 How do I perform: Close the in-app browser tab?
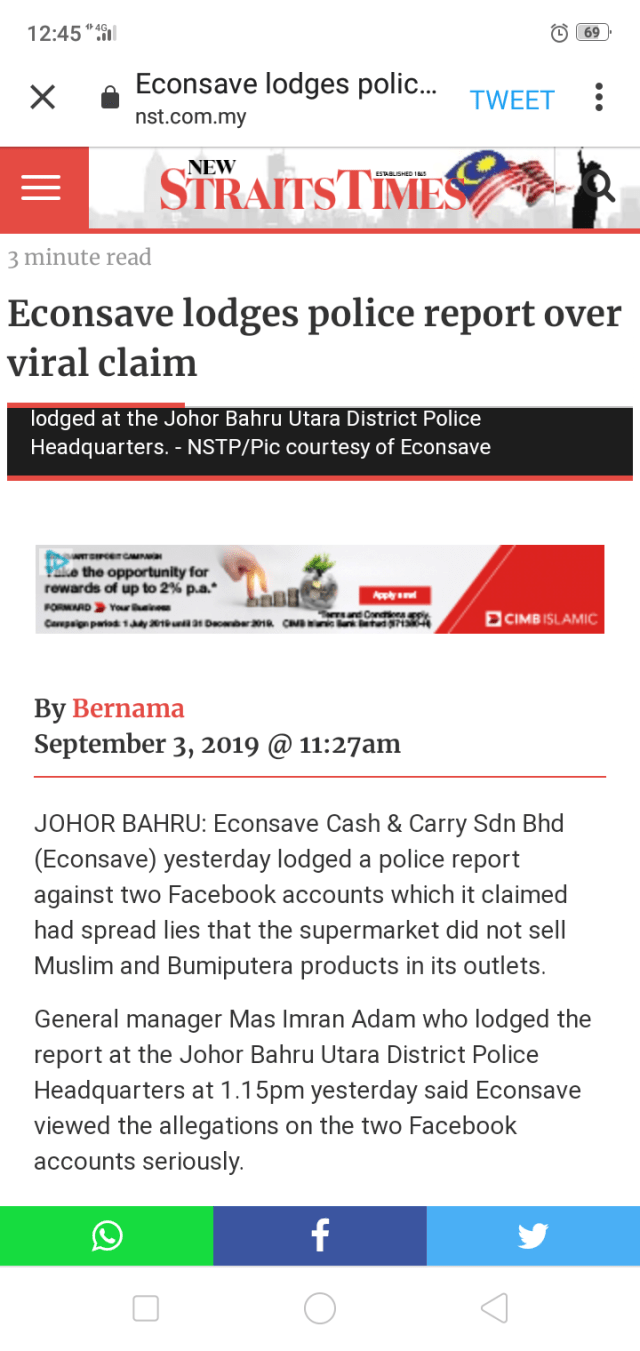[x=42, y=97]
